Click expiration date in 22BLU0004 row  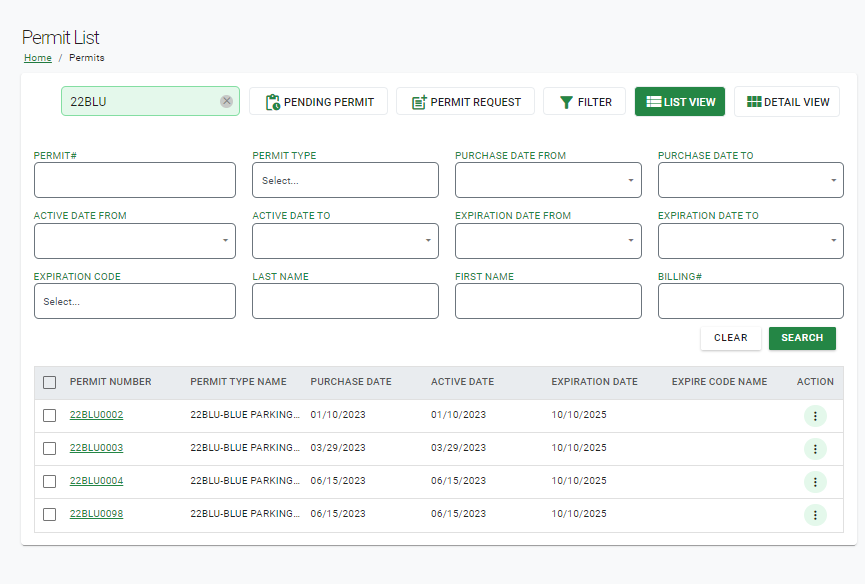tap(579, 481)
